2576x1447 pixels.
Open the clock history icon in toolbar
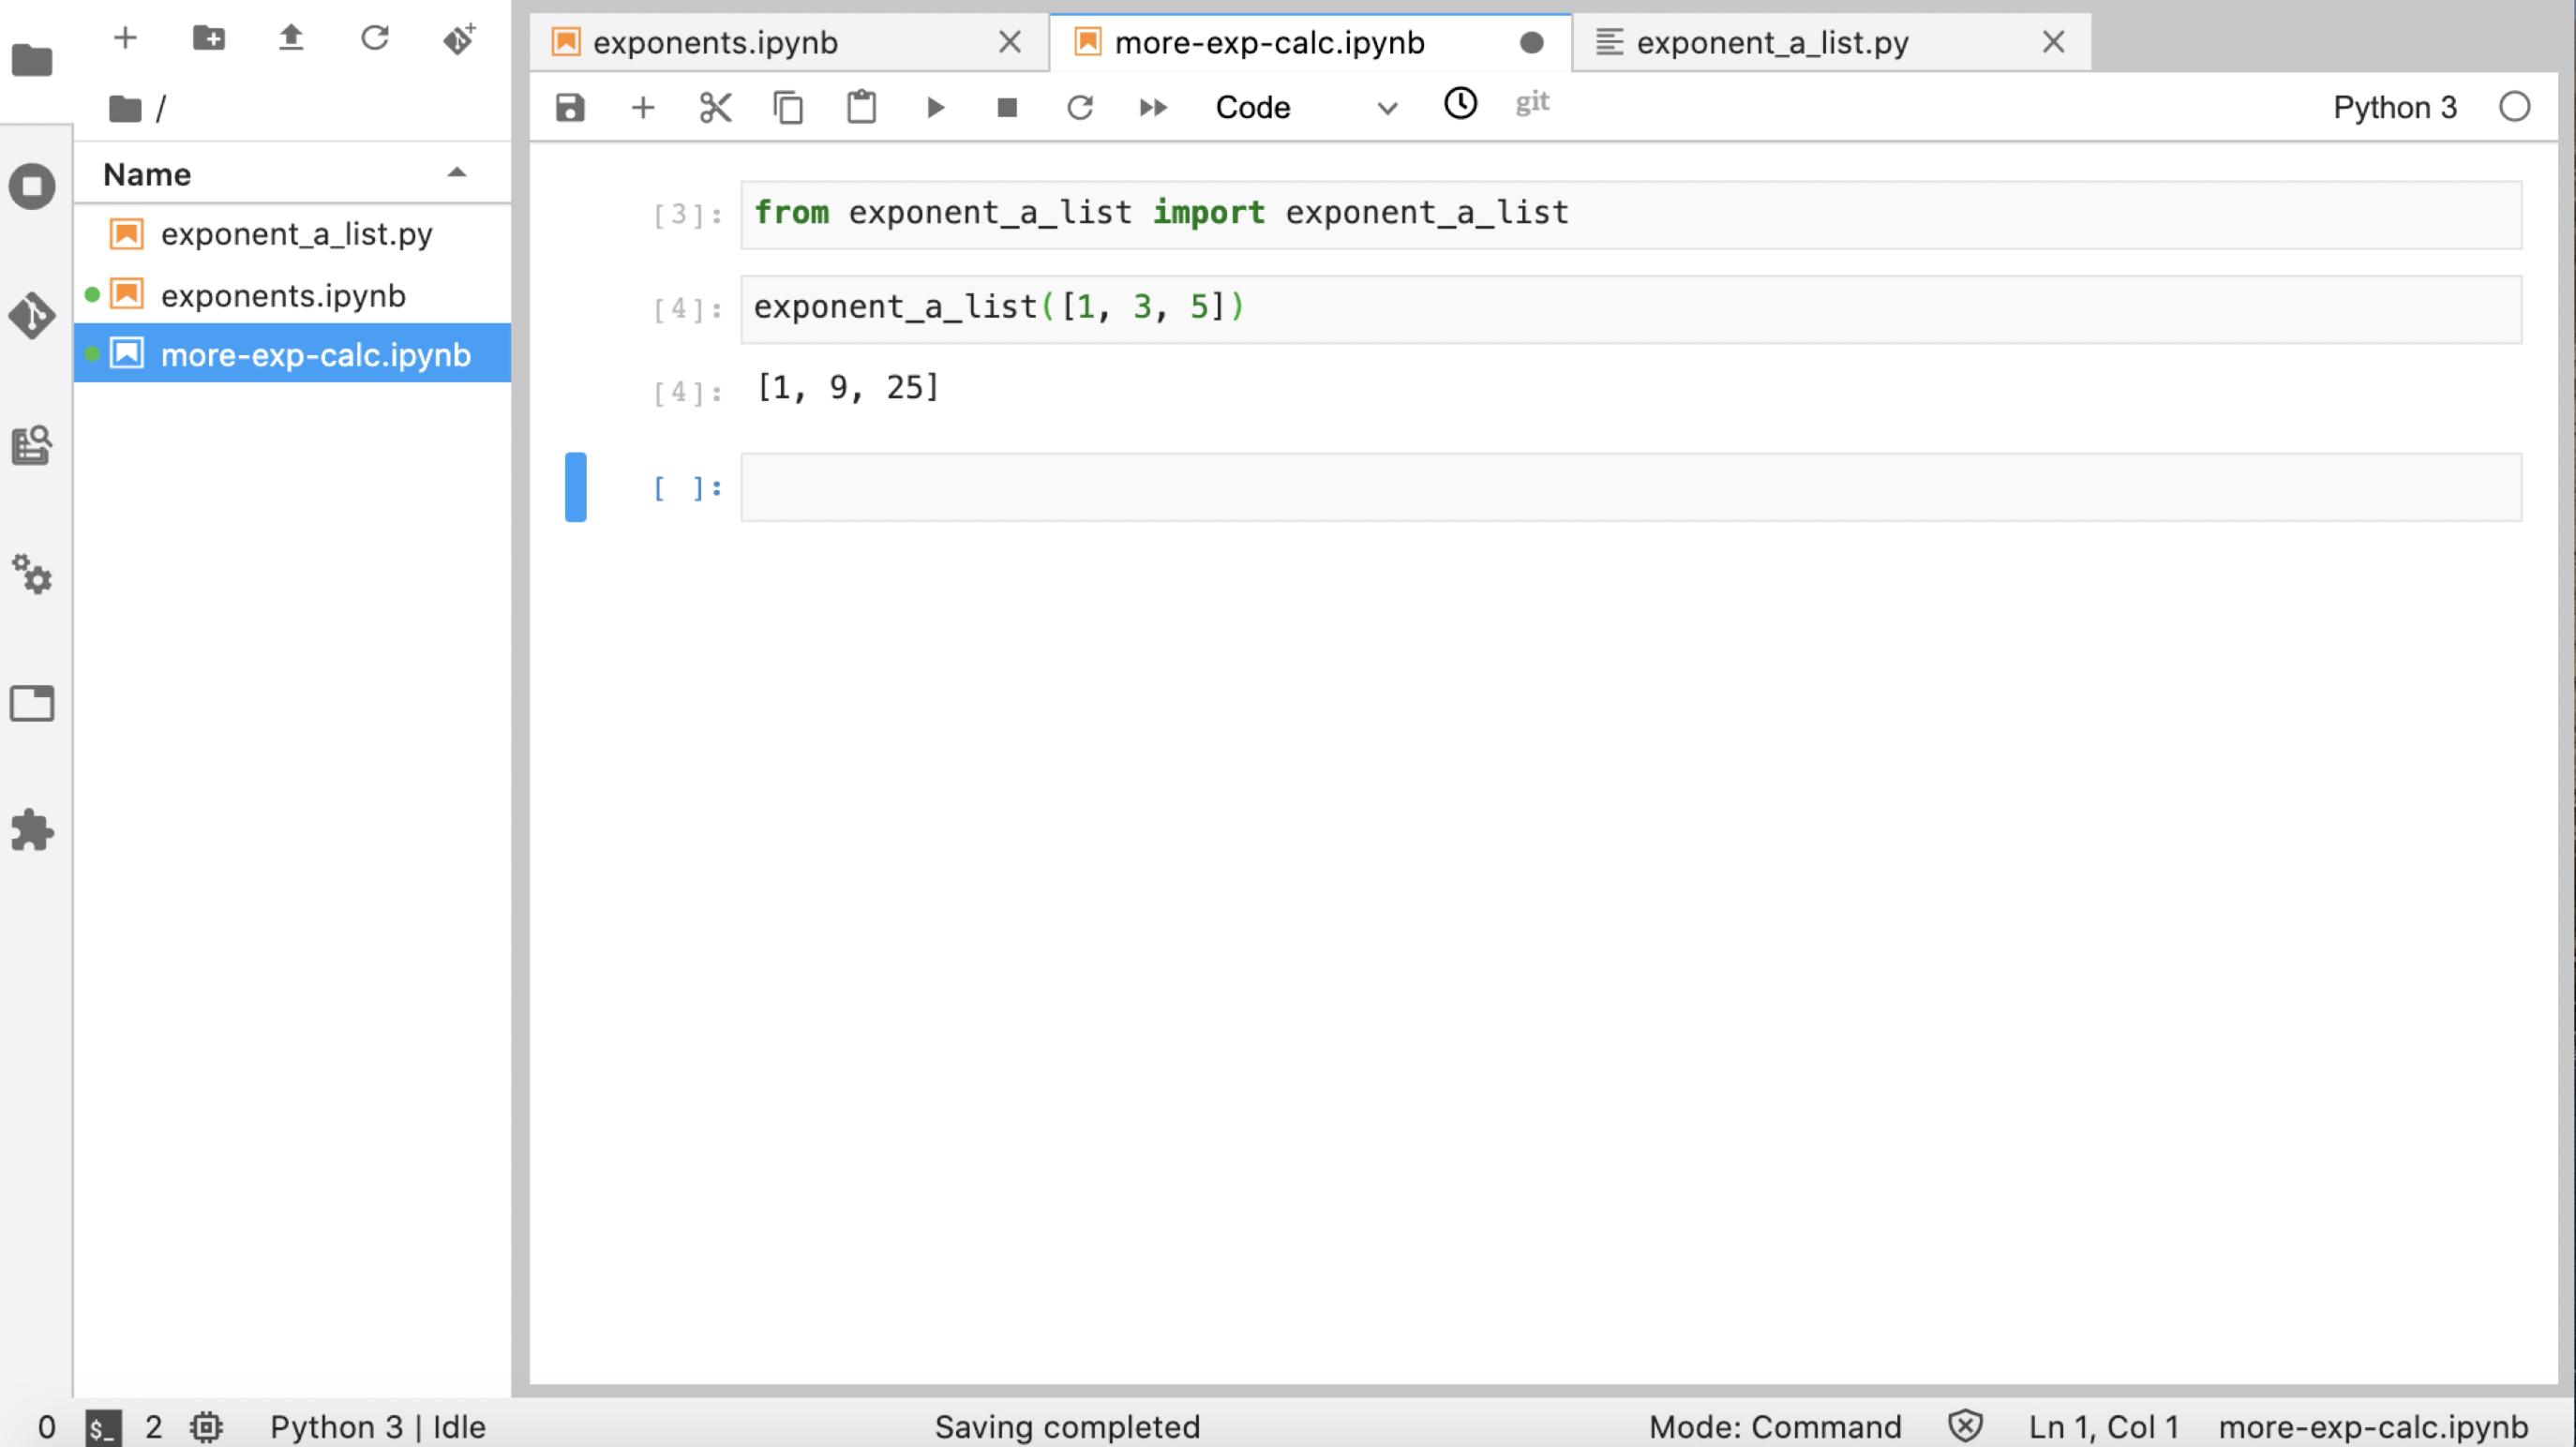[x=1460, y=103]
